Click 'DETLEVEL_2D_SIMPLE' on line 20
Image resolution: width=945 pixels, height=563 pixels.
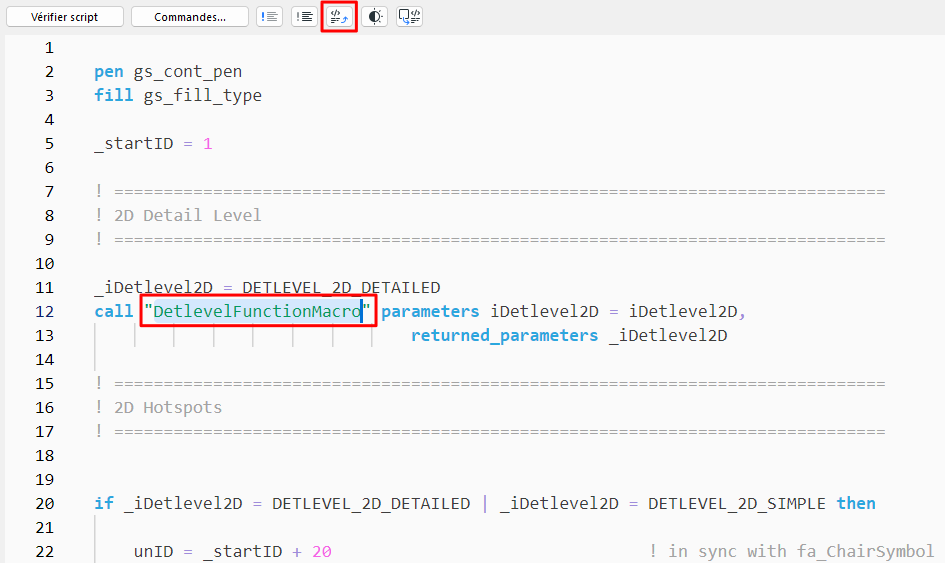[x=736, y=503]
